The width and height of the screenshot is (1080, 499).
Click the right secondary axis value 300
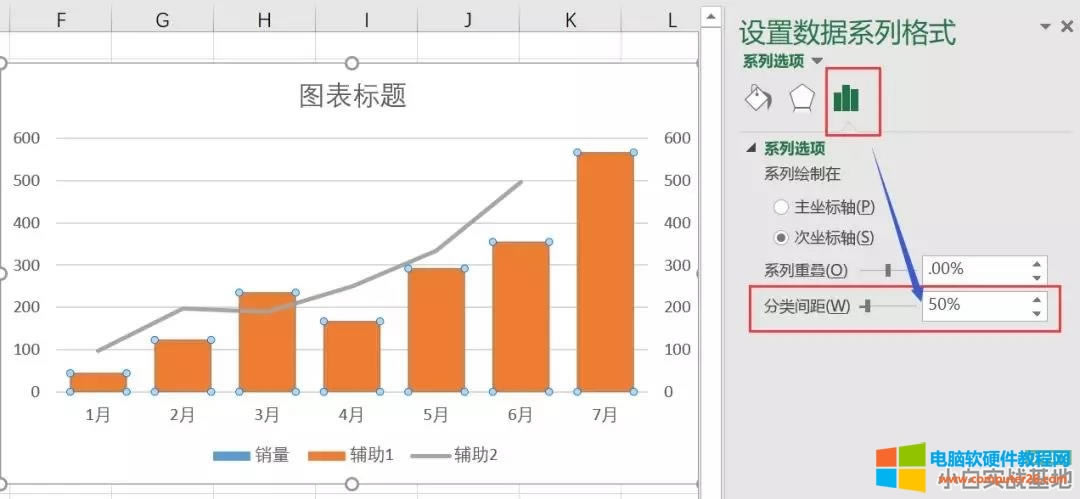point(678,265)
